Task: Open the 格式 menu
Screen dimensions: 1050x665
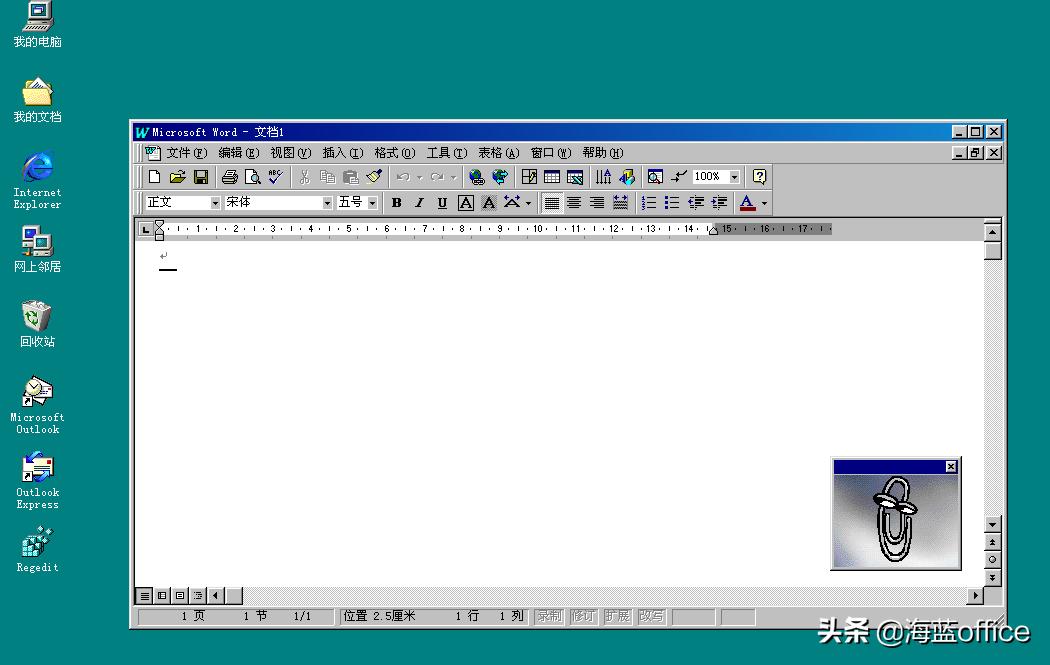Action: click(x=394, y=152)
